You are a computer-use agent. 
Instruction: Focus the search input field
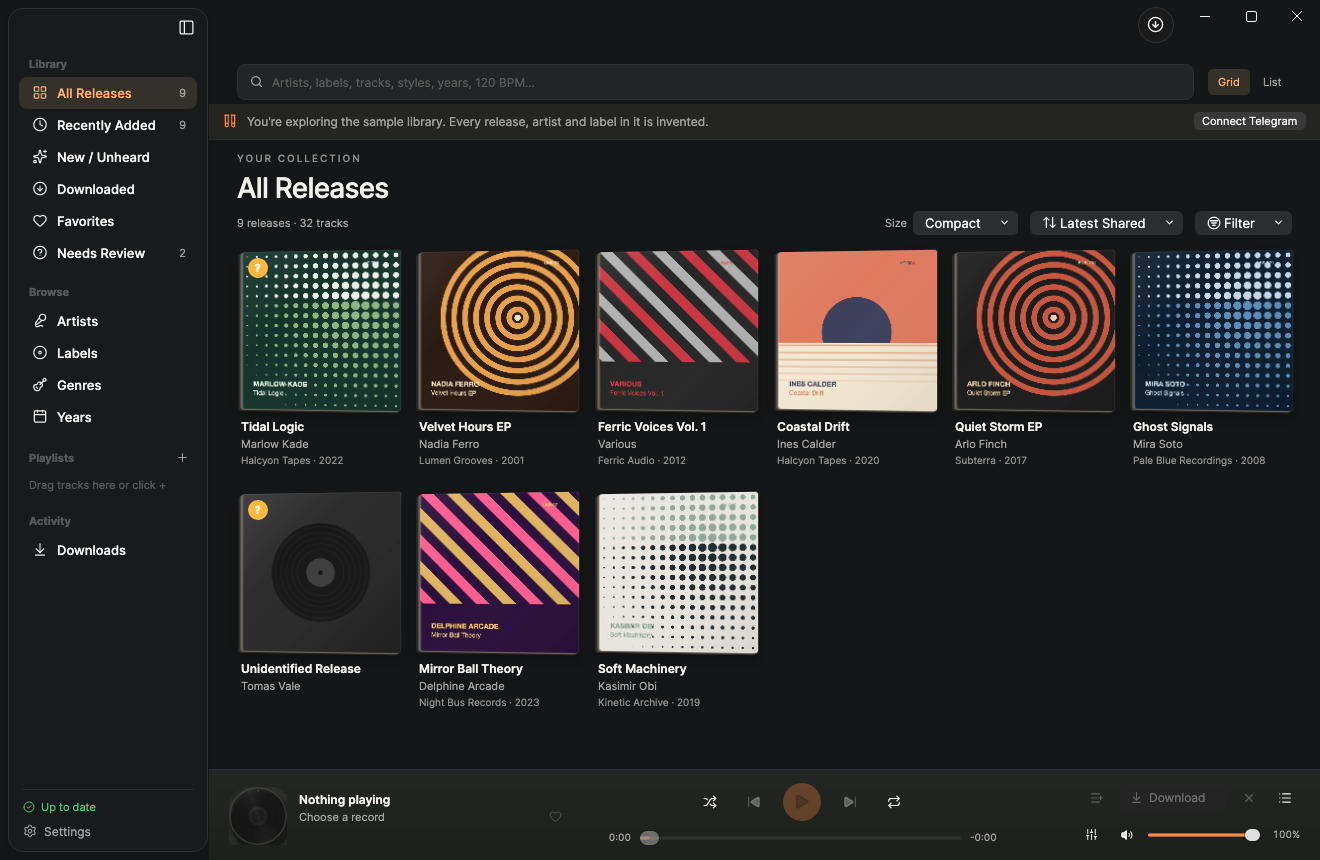715,82
